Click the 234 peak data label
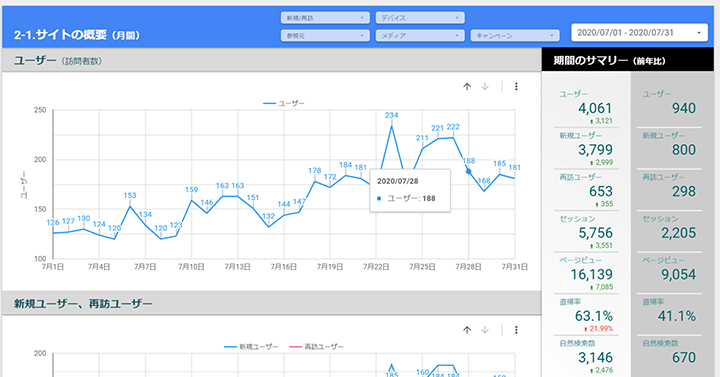The height and width of the screenshot is (377, 720). click(391, 115)
